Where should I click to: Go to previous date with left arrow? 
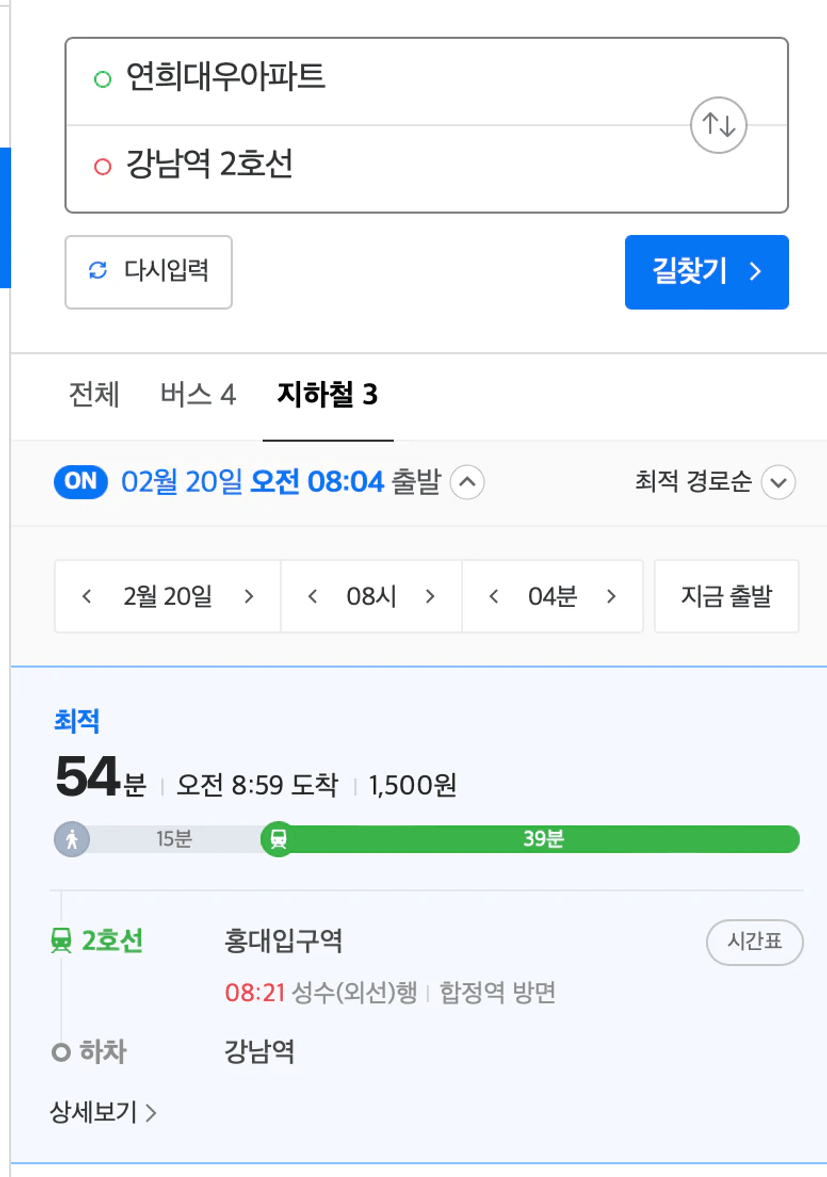[x=86, y=596]
